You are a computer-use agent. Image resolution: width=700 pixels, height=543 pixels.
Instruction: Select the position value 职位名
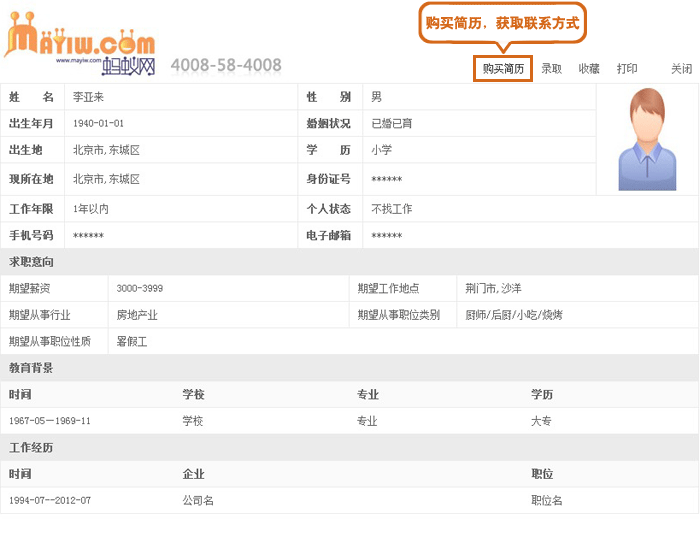pyautogui.click(x=546, y=501)
